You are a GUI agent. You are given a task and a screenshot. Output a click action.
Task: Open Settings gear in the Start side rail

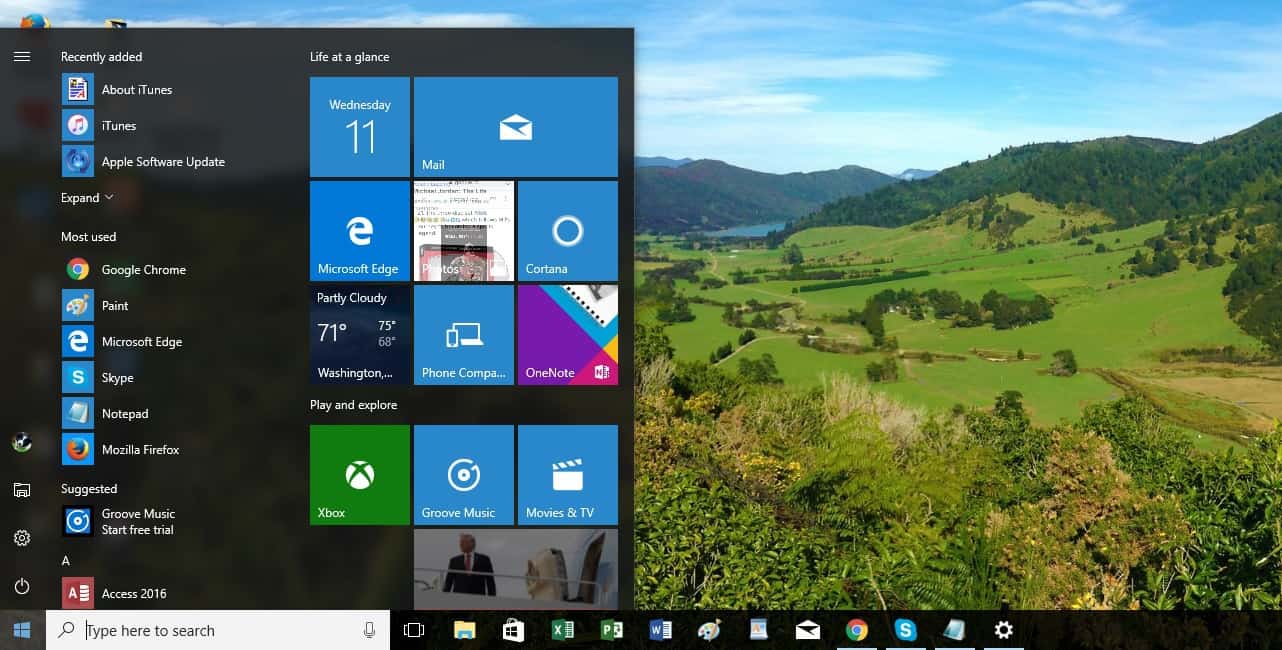coord(22,538)
